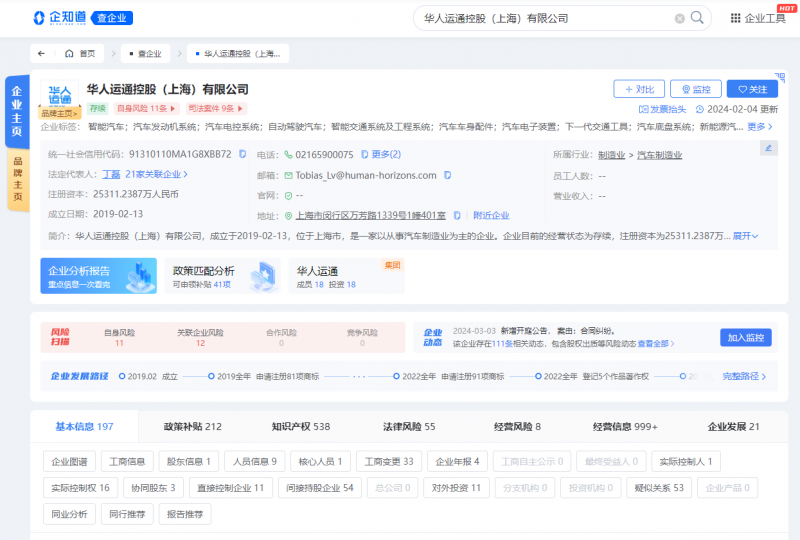Select 同业分析 sub-item
The image size is (800, 540).
coord(69,514)
